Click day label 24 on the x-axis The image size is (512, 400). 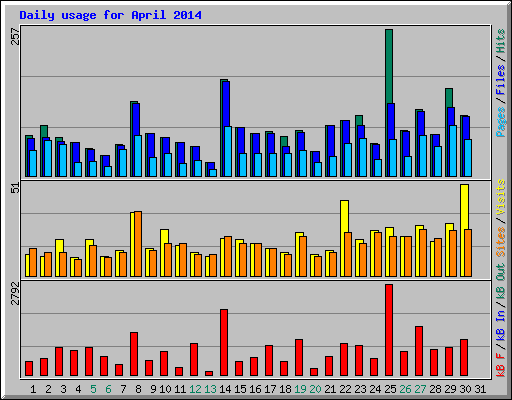[375, 389]
